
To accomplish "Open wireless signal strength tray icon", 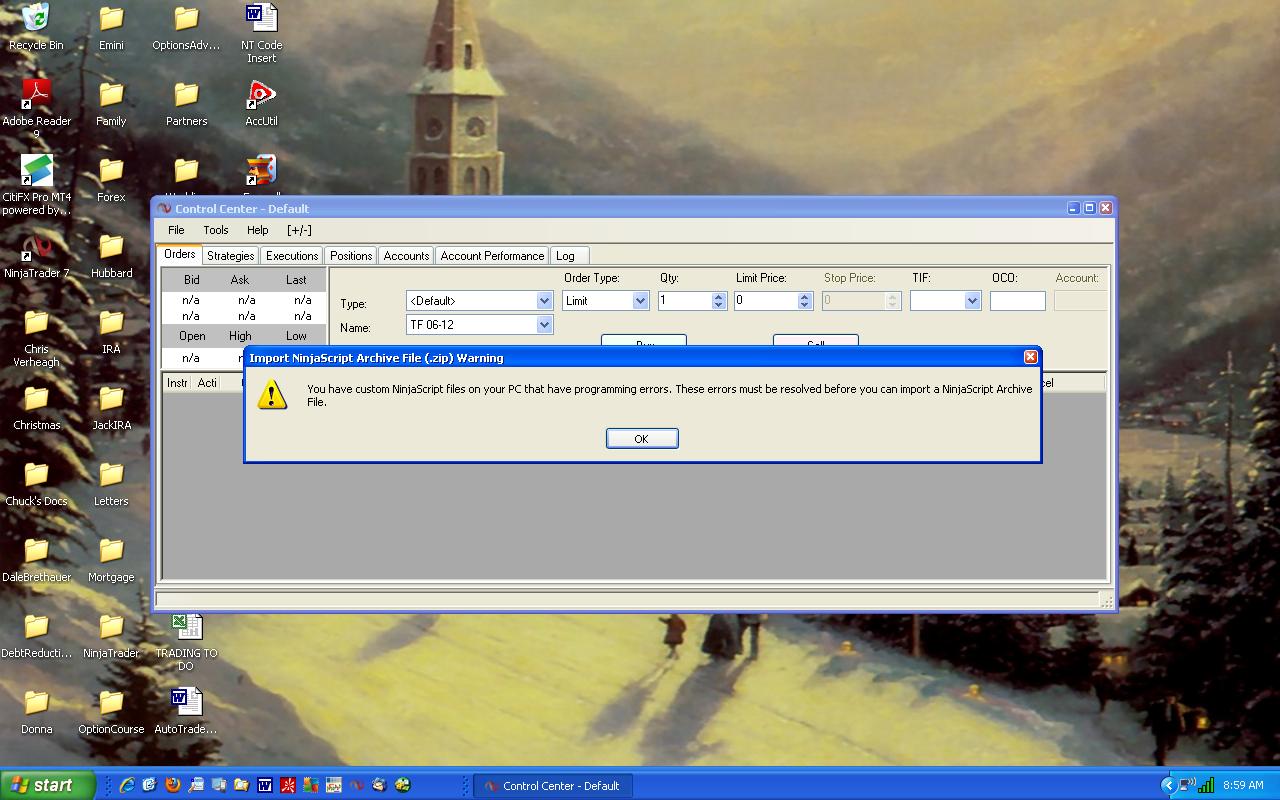I will click(1207, 785).
